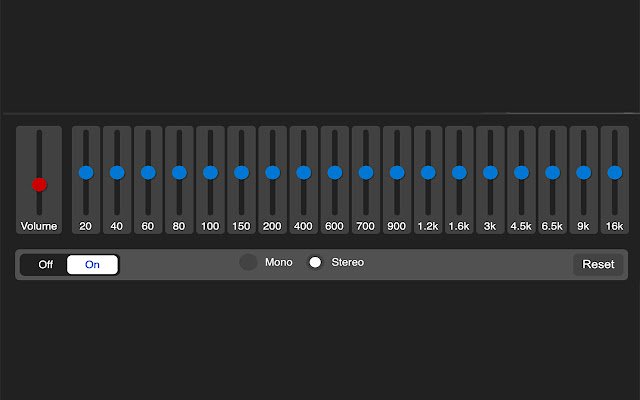Turn the equalizer On

click(92, 264)
